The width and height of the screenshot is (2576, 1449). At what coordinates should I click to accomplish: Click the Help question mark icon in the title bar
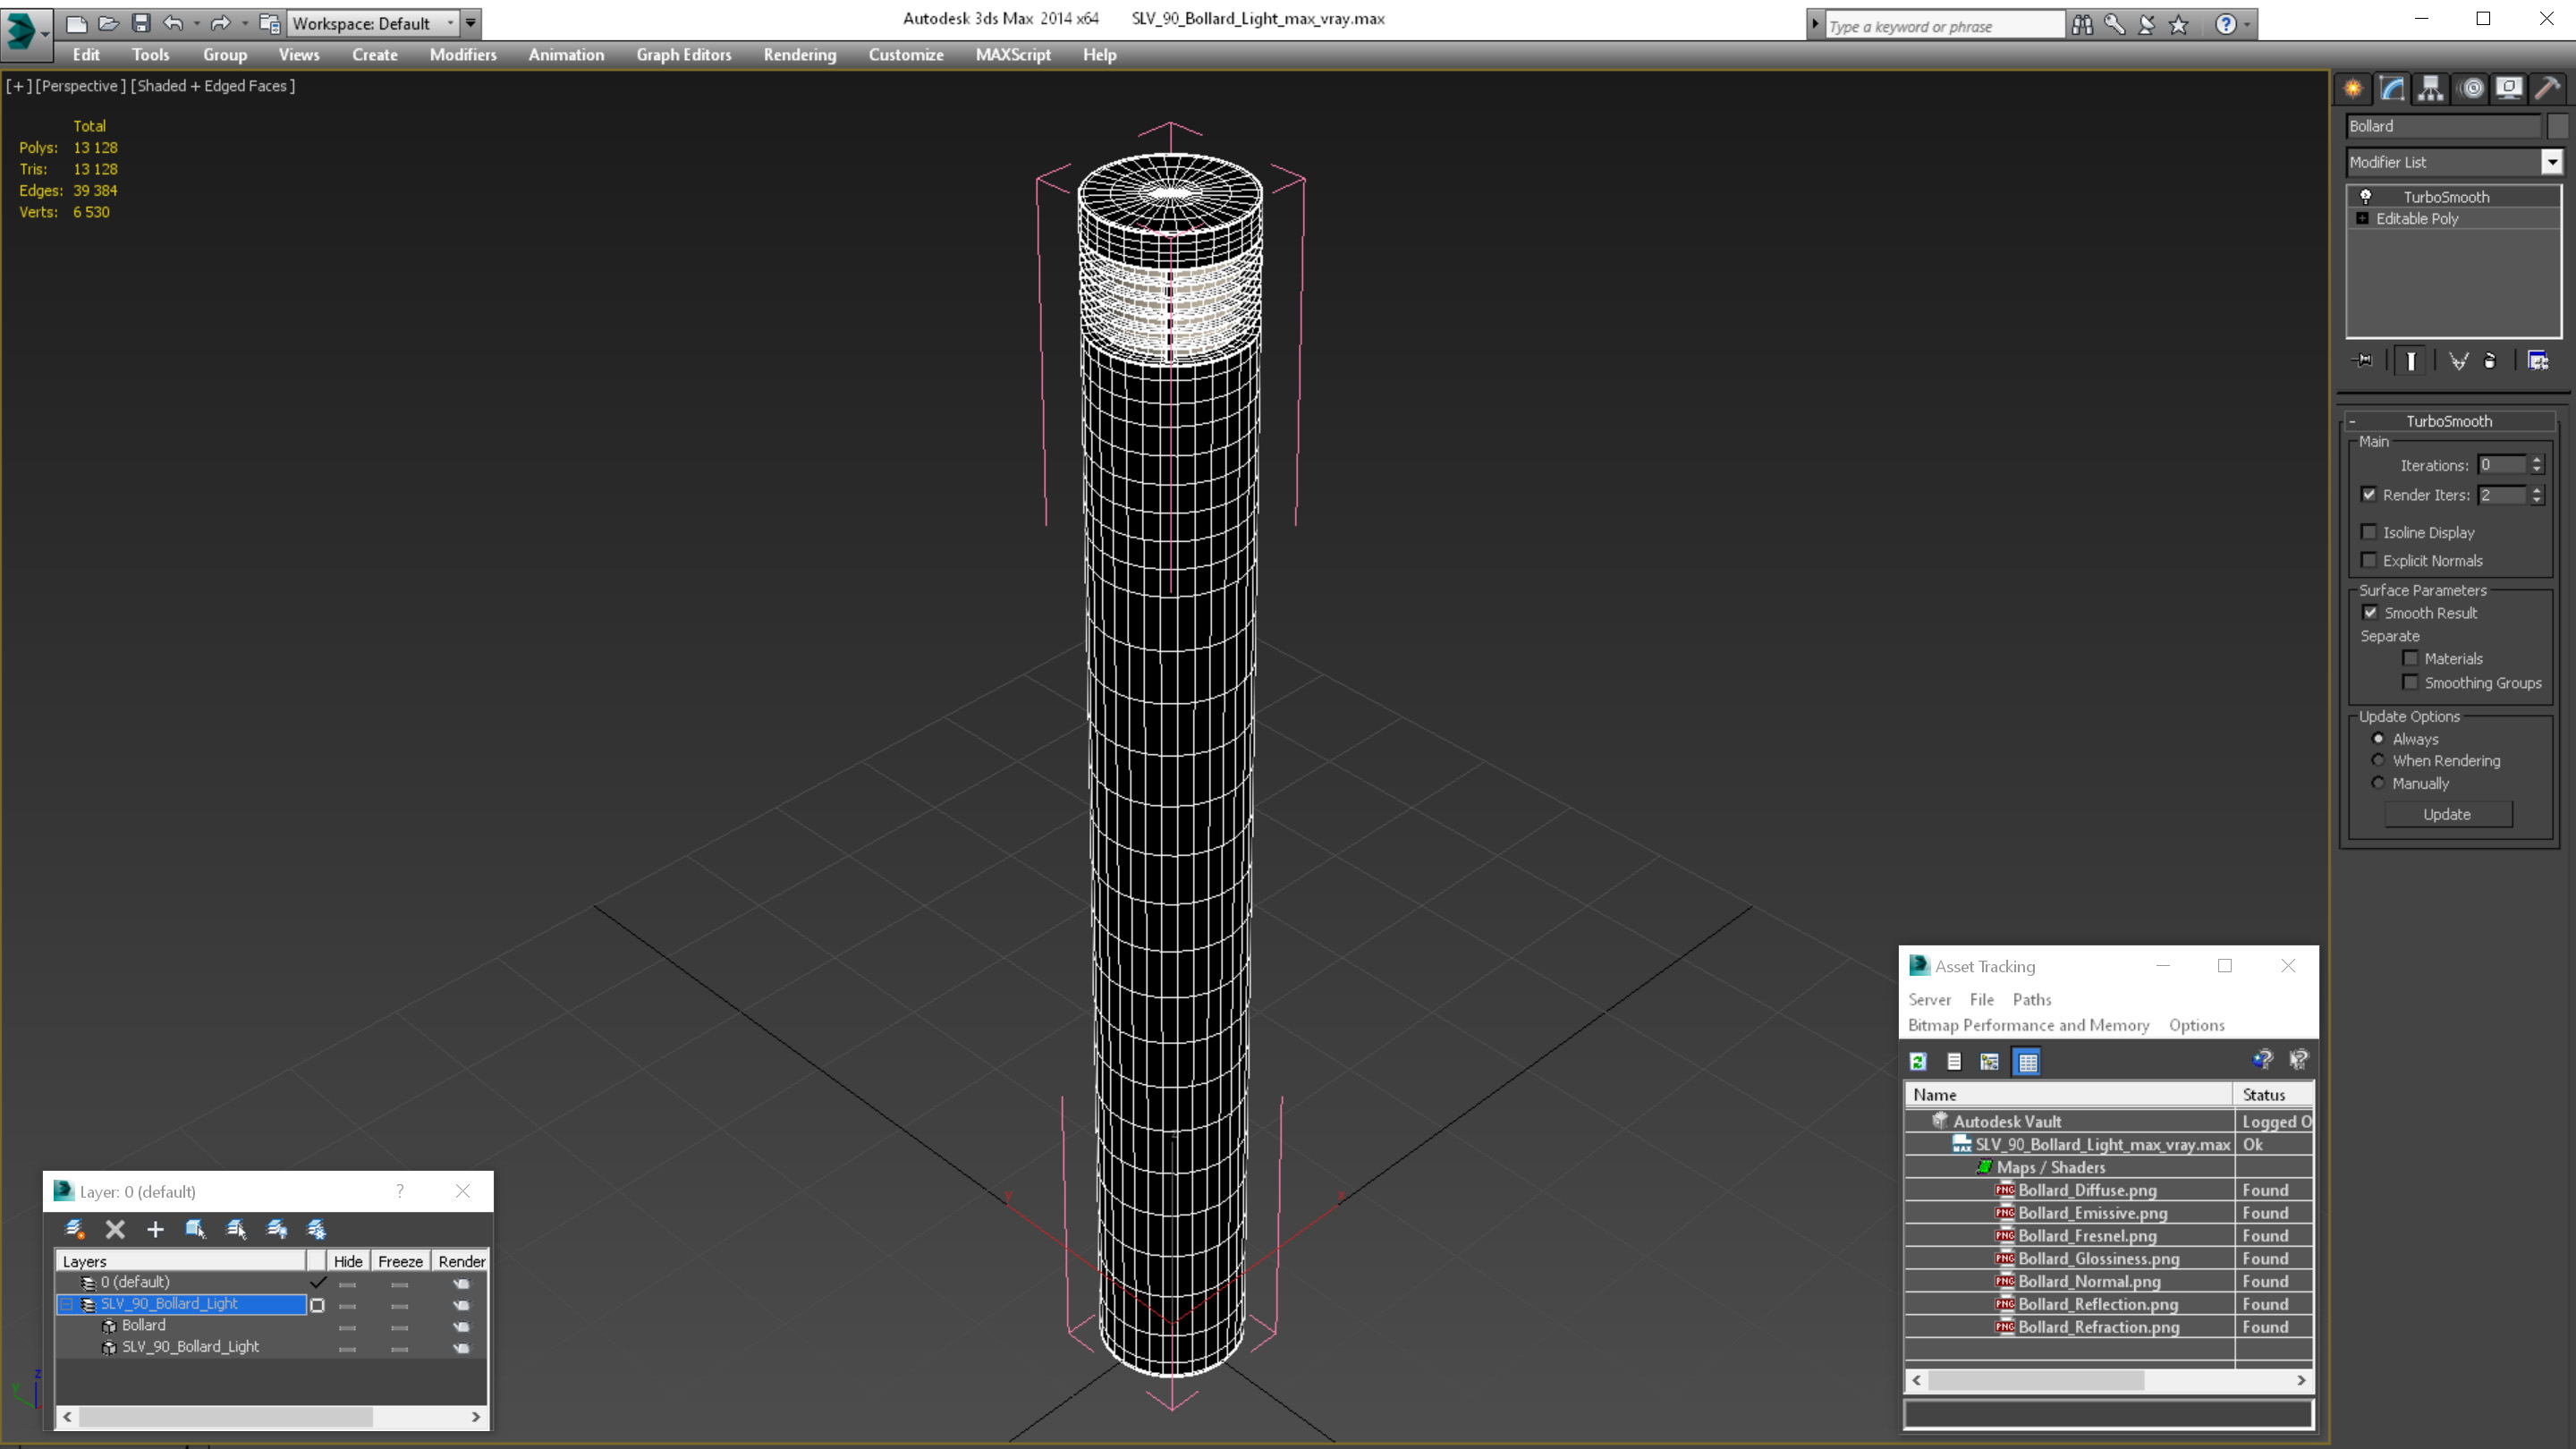tap(2226, 24)
